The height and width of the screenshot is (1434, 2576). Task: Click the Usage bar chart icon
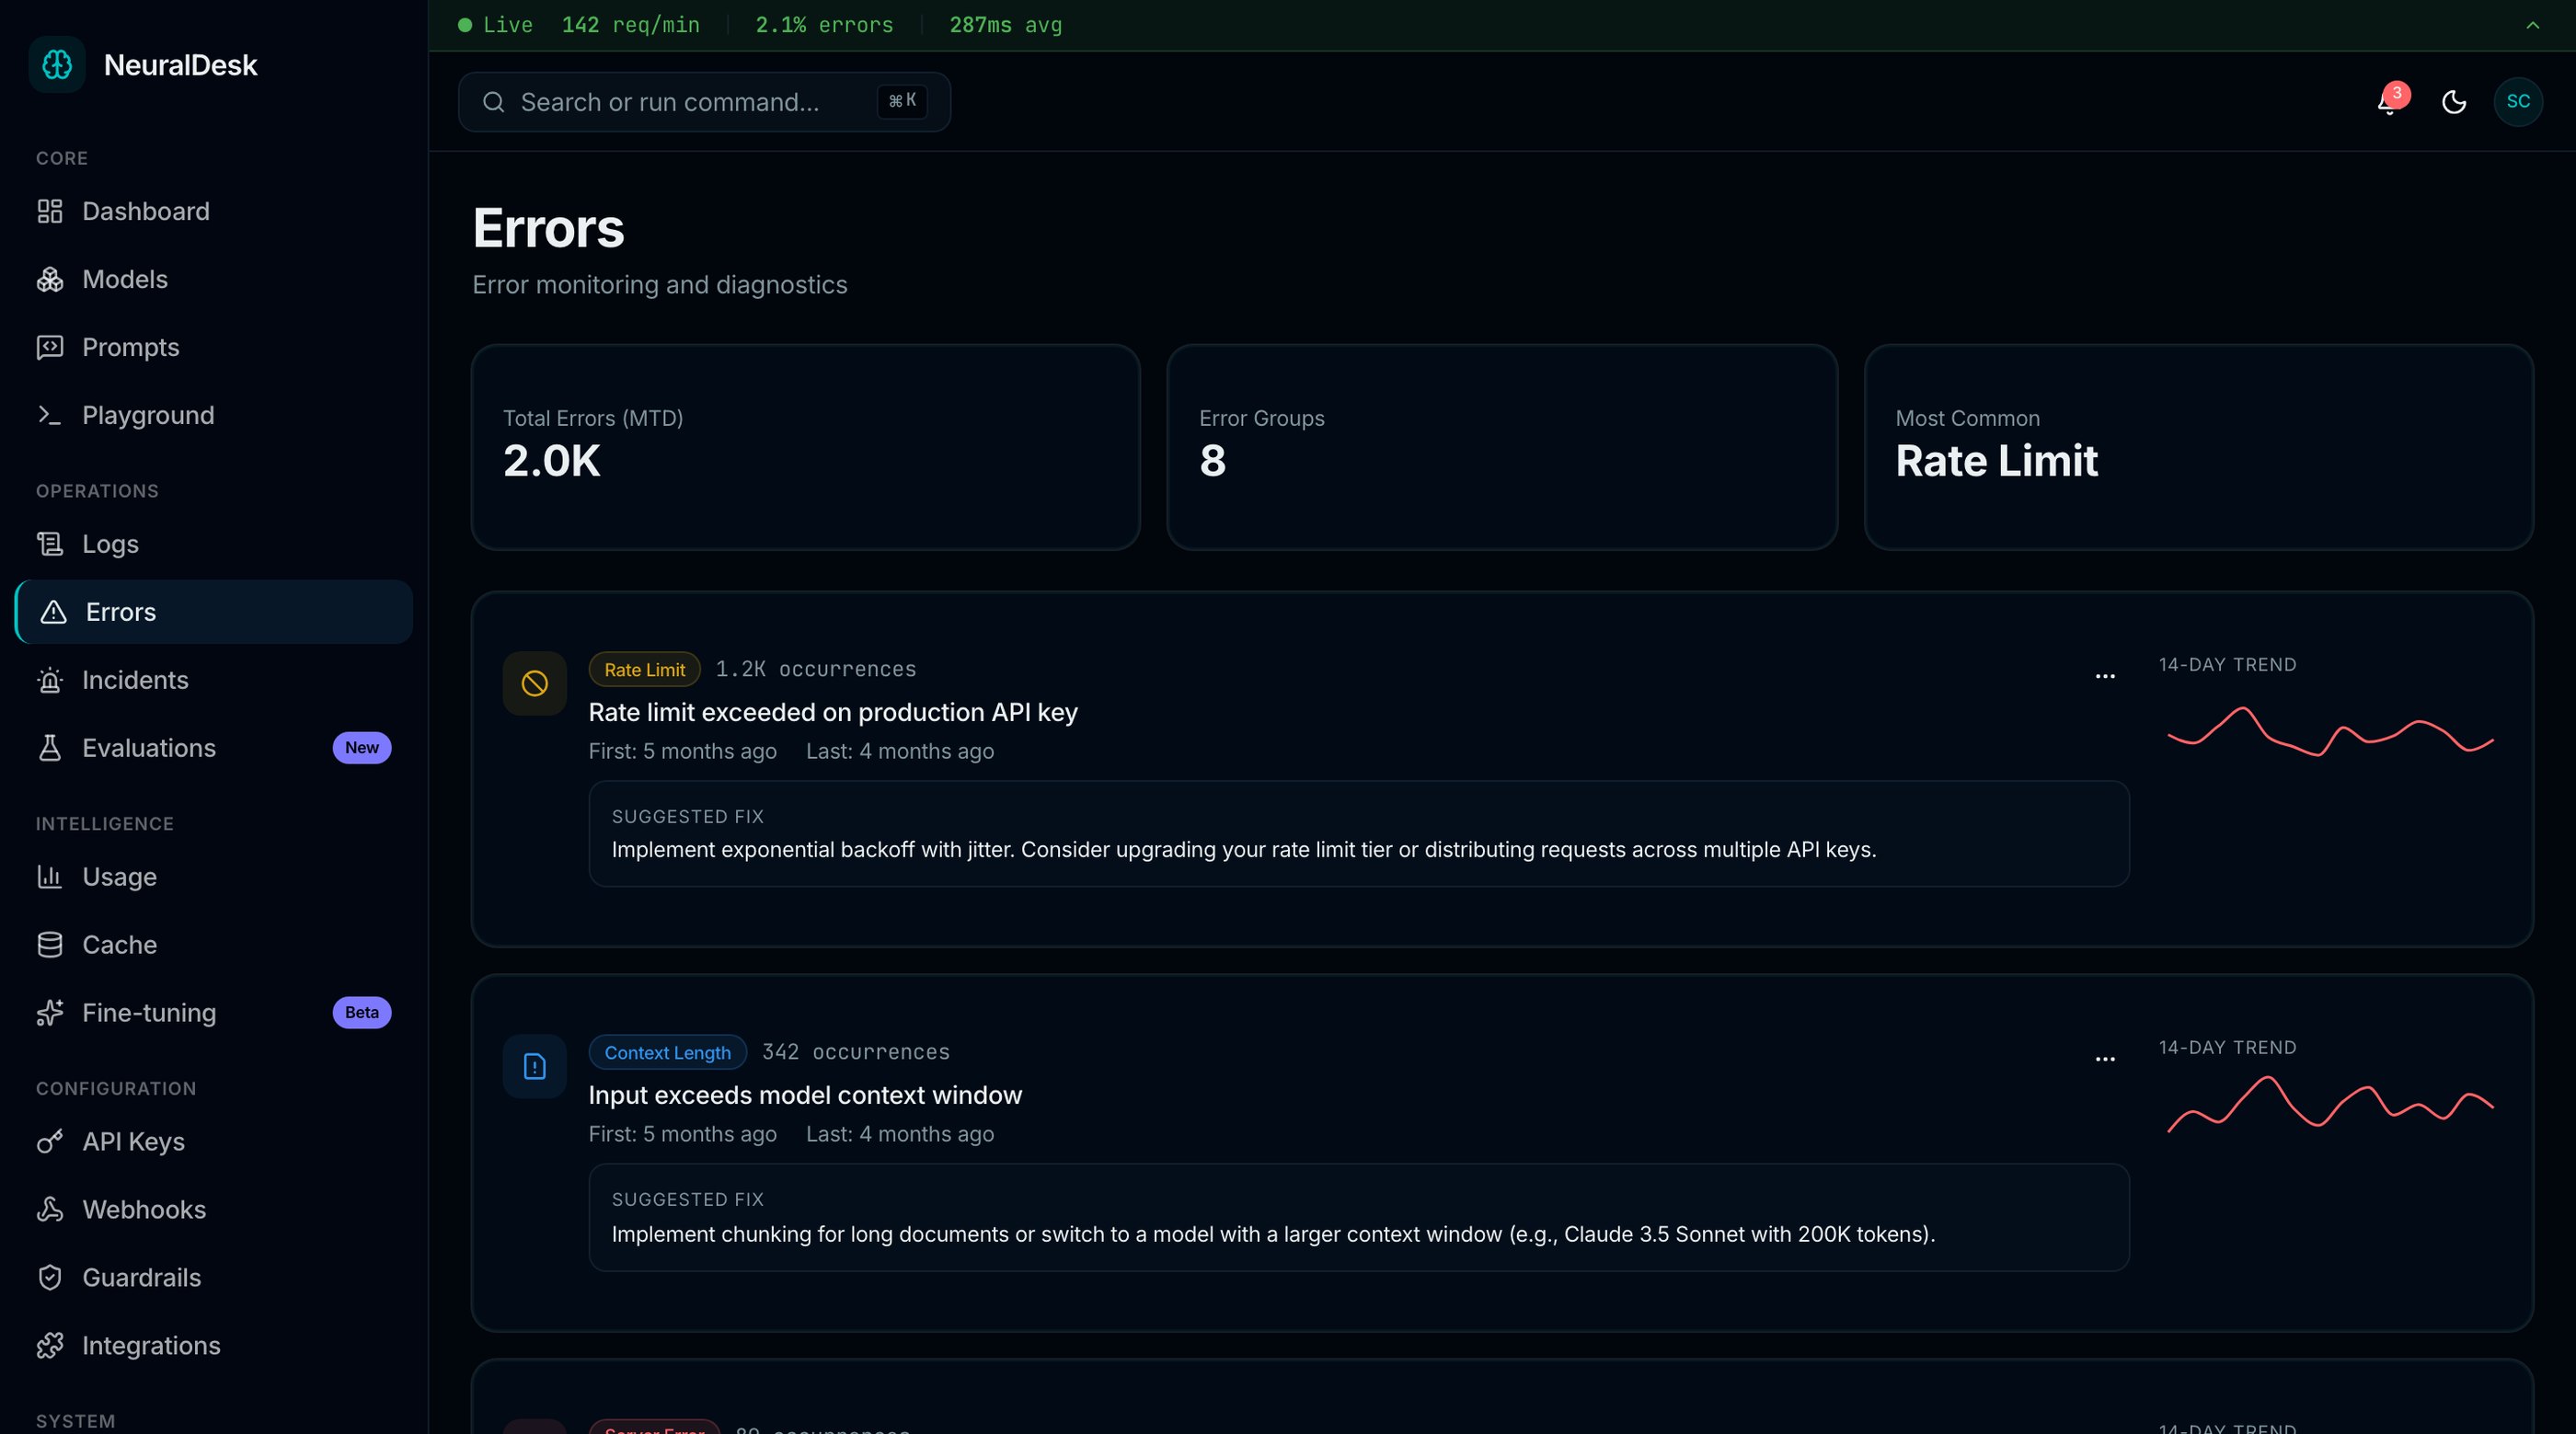pyautogui.click(x=50, y=877)
